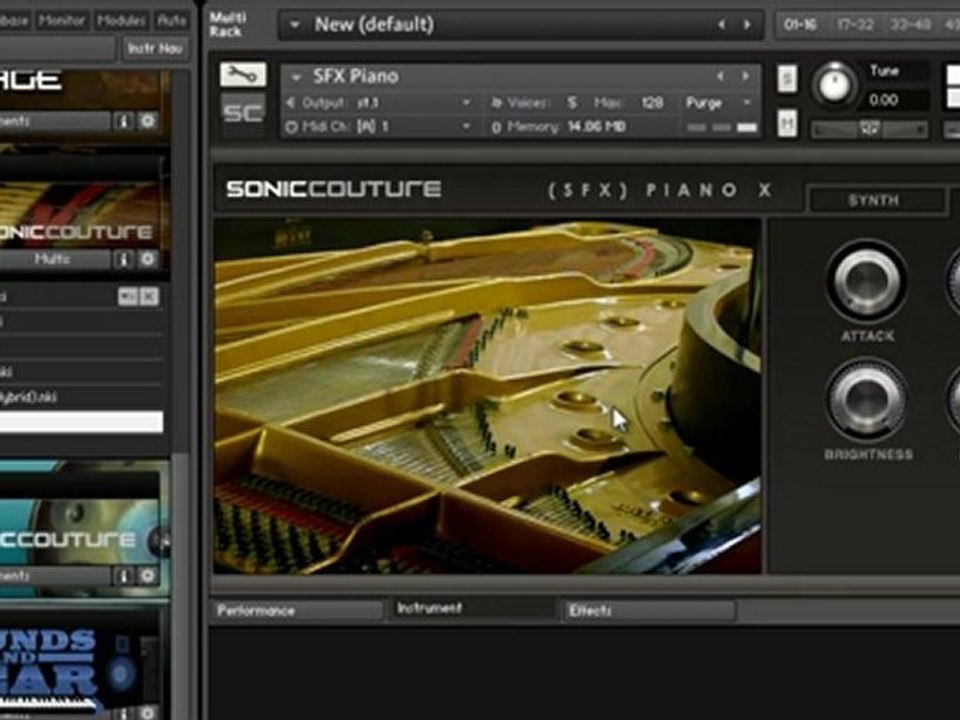Open info icon for the Multis library
Image resolution: width=960 pixels, height=720 pixels.
123,260
